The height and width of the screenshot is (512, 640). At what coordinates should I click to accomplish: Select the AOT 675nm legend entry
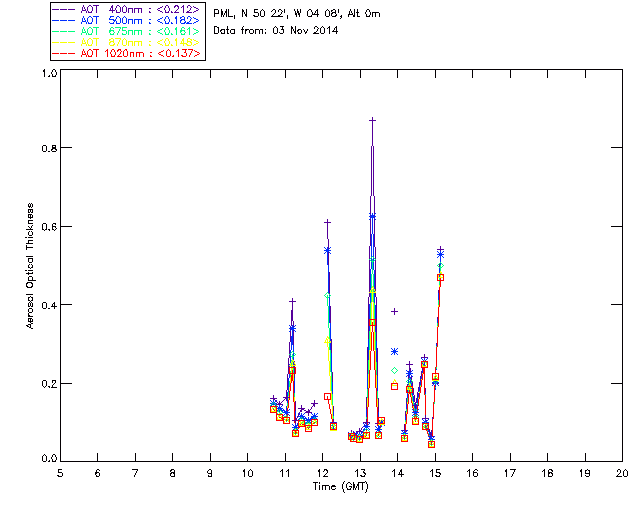(x=127, y=31)
